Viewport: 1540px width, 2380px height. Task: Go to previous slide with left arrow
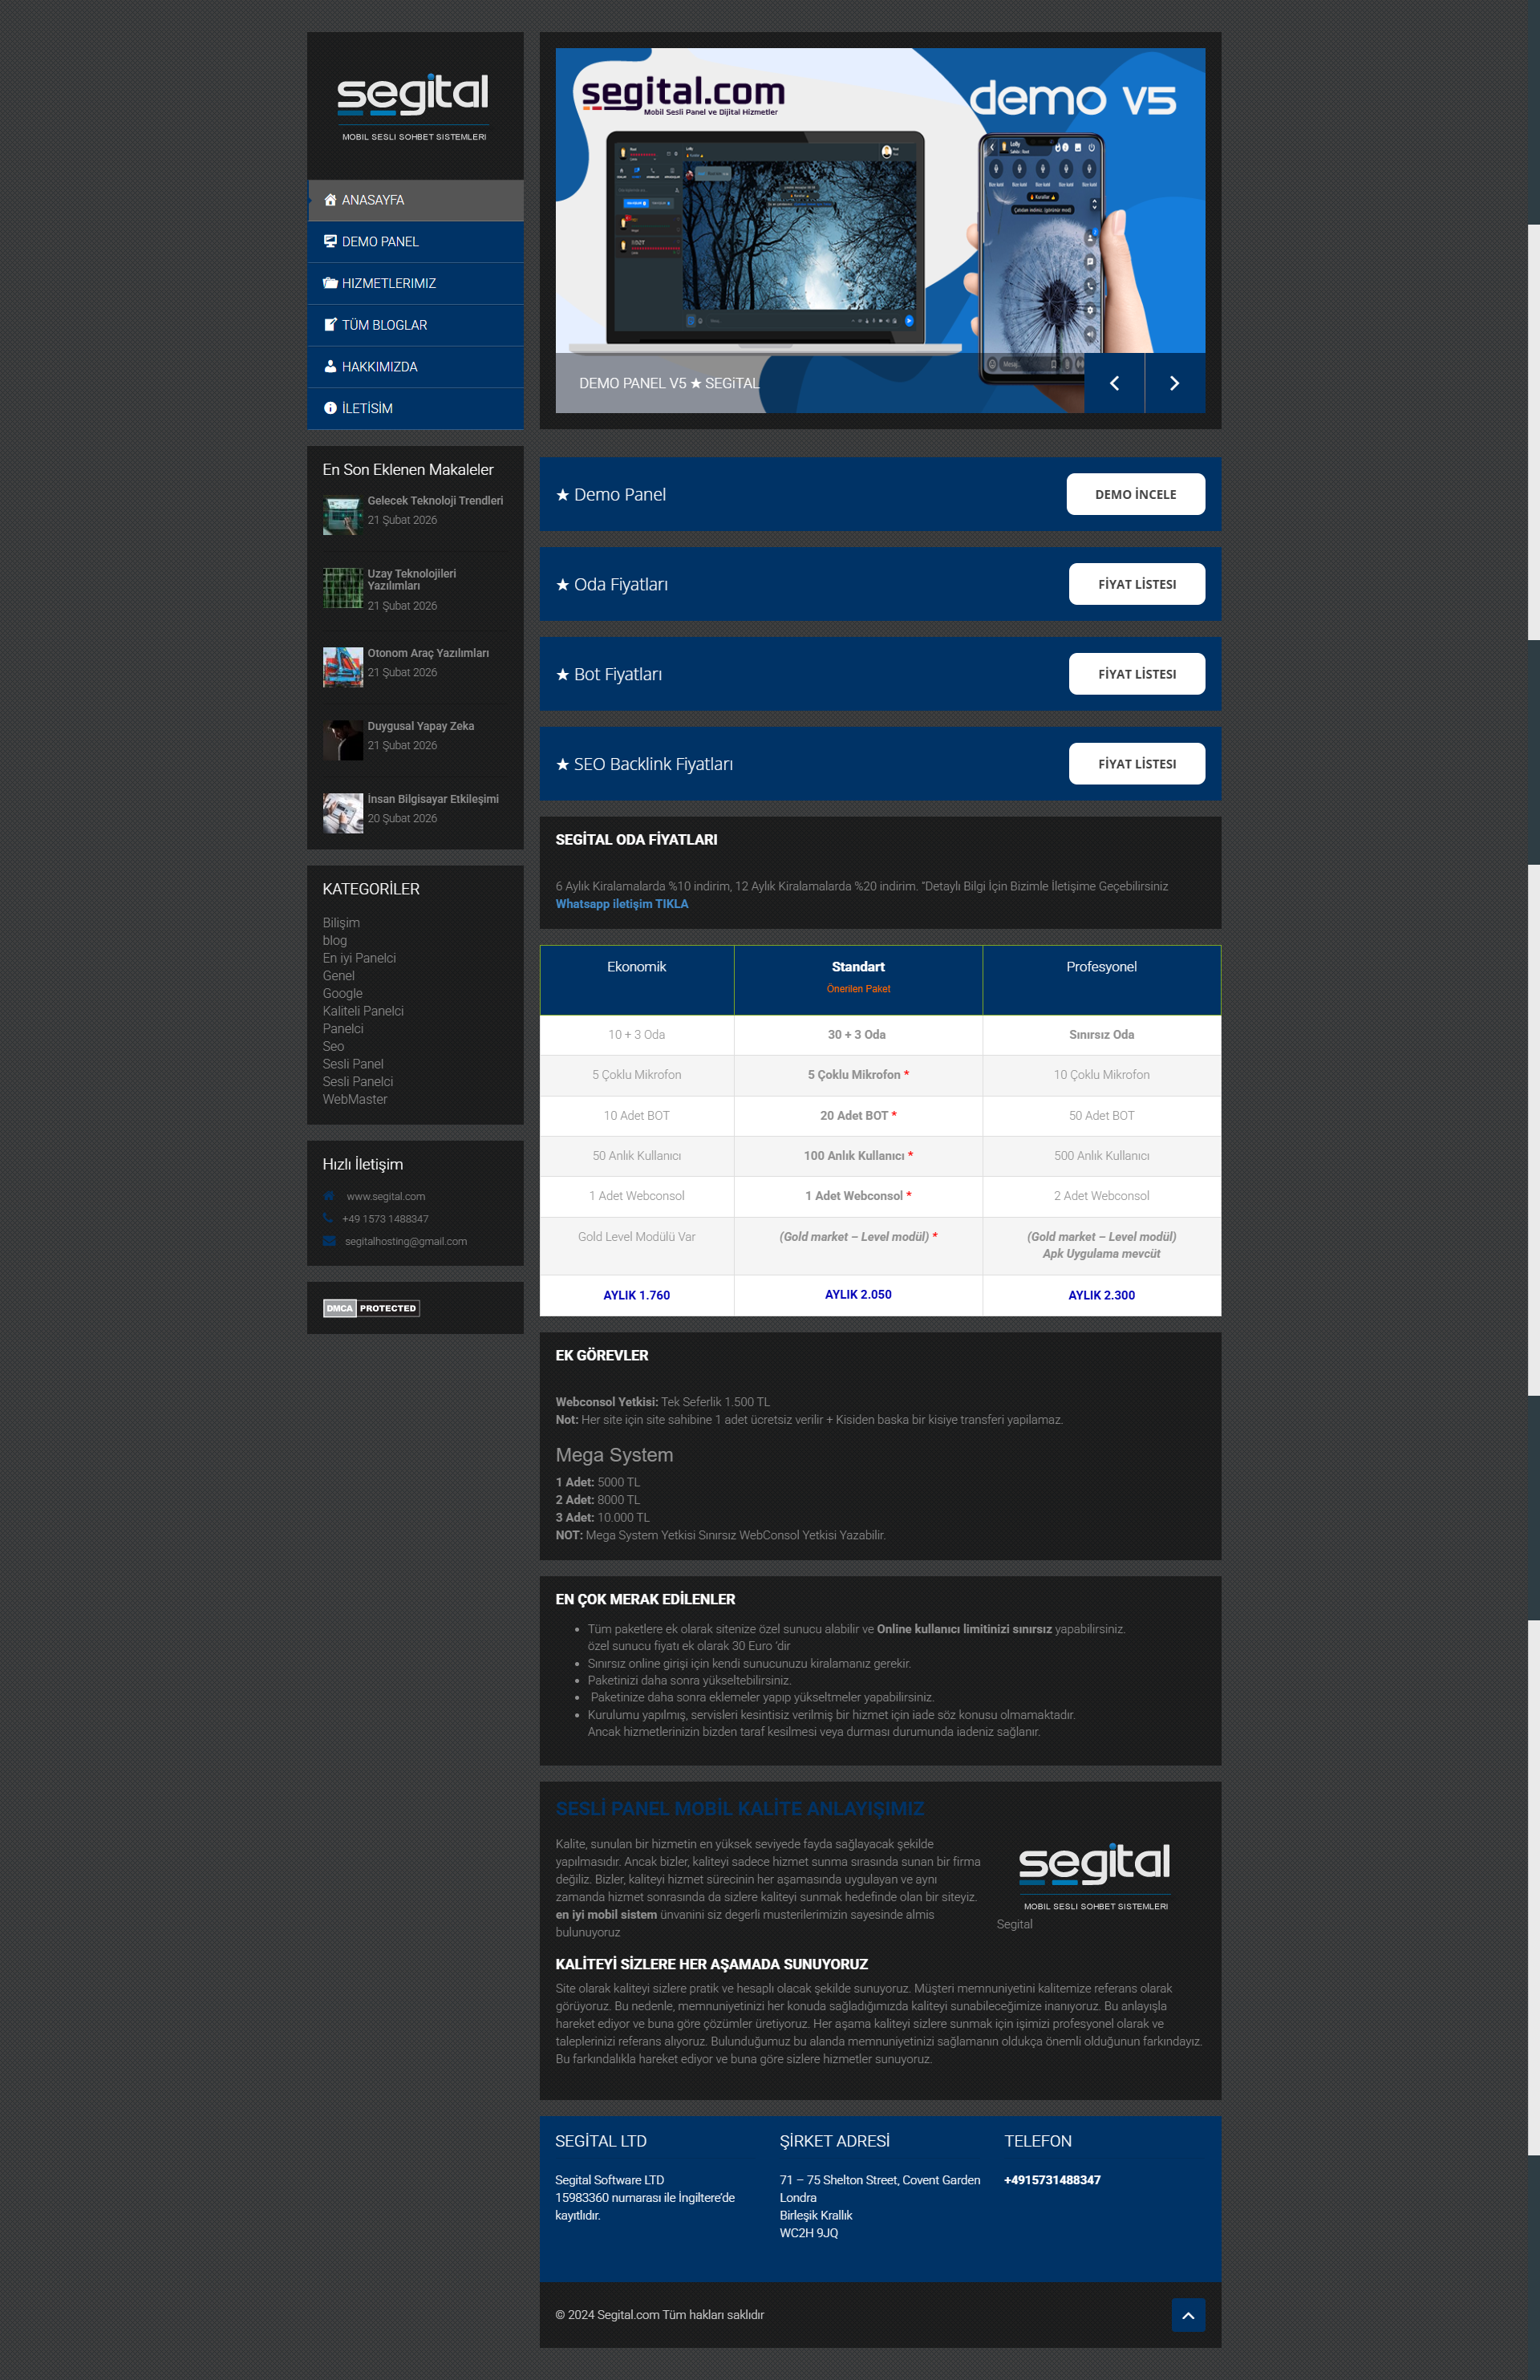tap(1114, 383)
